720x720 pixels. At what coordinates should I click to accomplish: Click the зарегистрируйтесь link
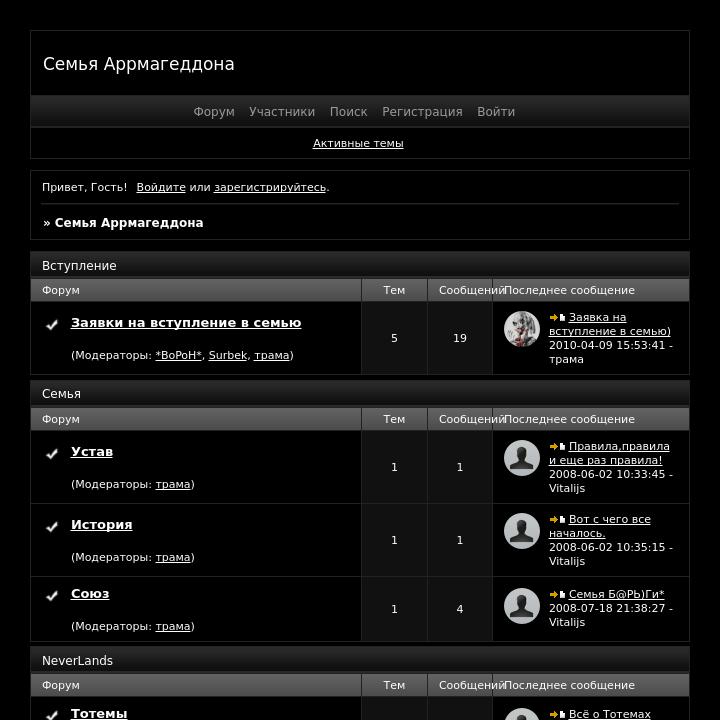[270, 187]
